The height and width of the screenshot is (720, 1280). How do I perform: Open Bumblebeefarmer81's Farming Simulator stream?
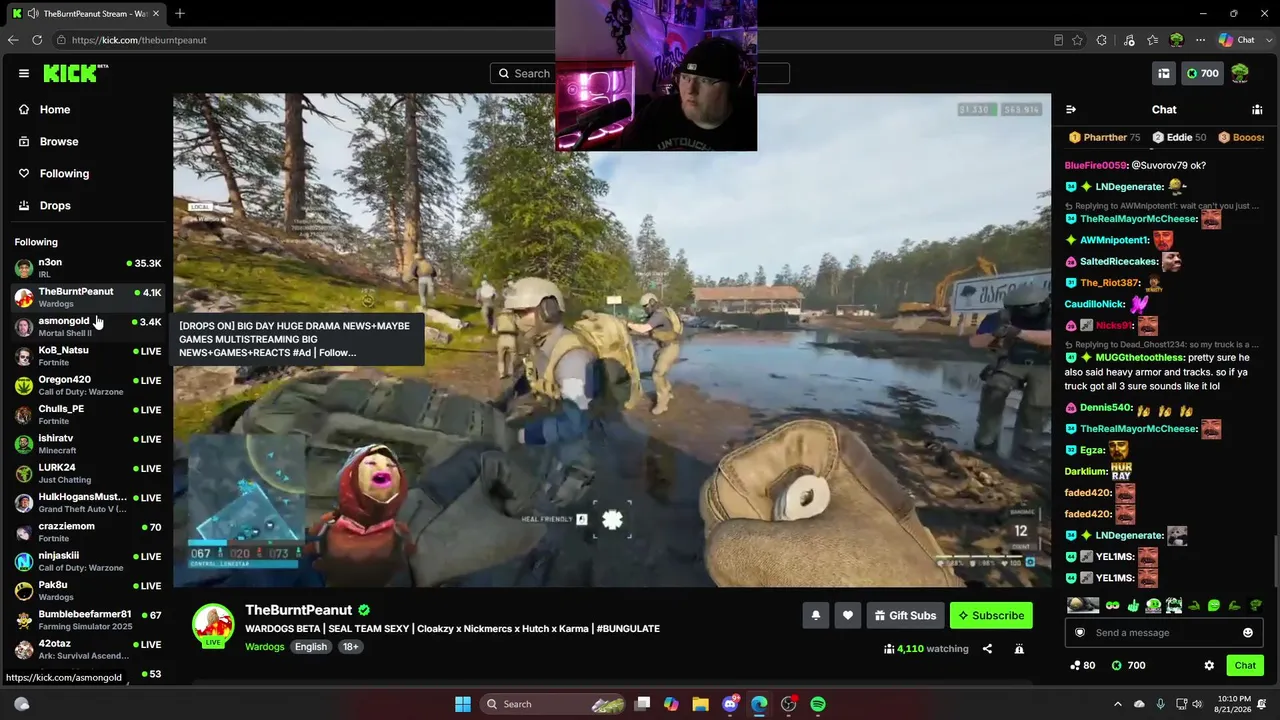pyautogui.click(x=88, y=620)
